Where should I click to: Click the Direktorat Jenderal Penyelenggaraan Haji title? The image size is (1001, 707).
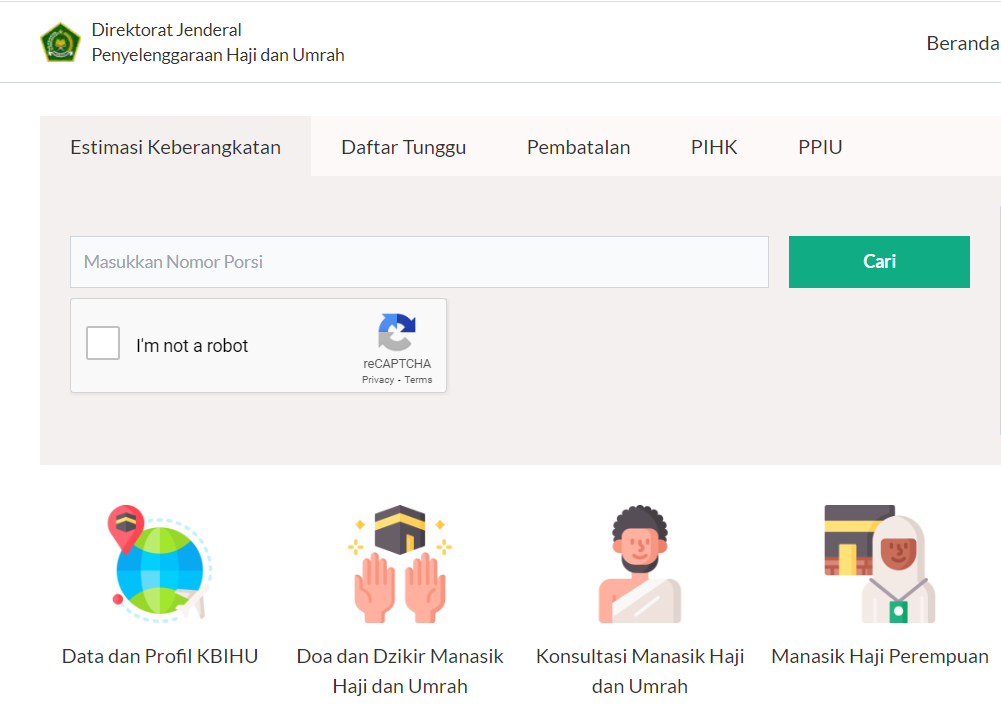[x=218, y=42]
